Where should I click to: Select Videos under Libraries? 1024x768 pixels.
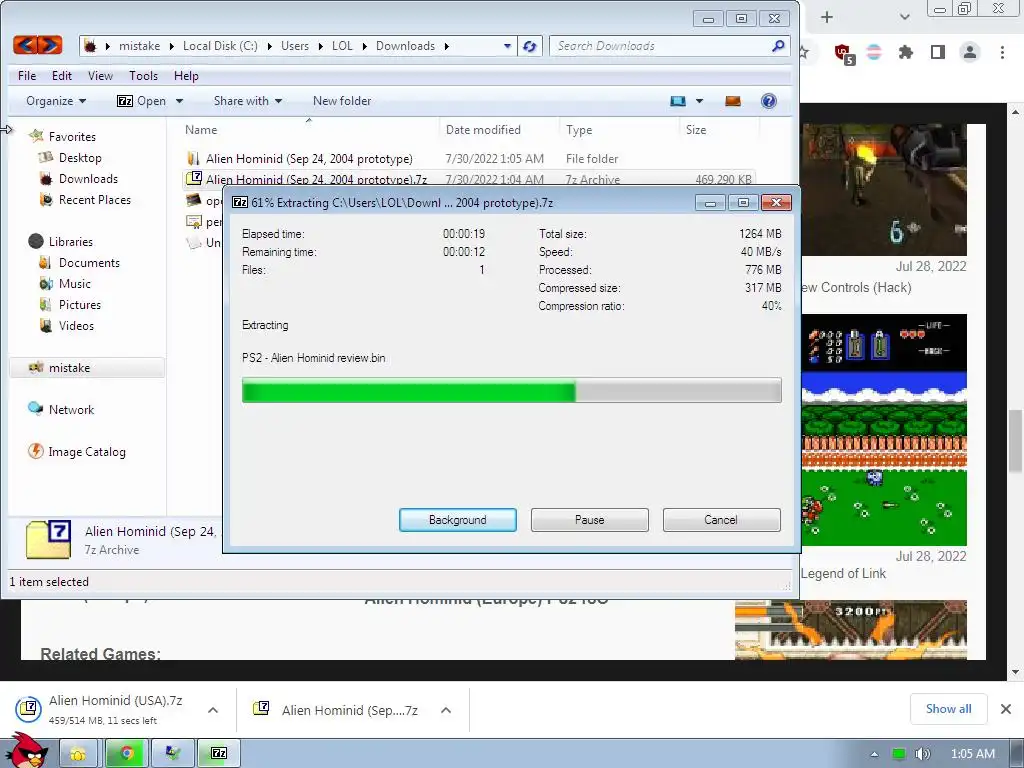coord(76,325)
